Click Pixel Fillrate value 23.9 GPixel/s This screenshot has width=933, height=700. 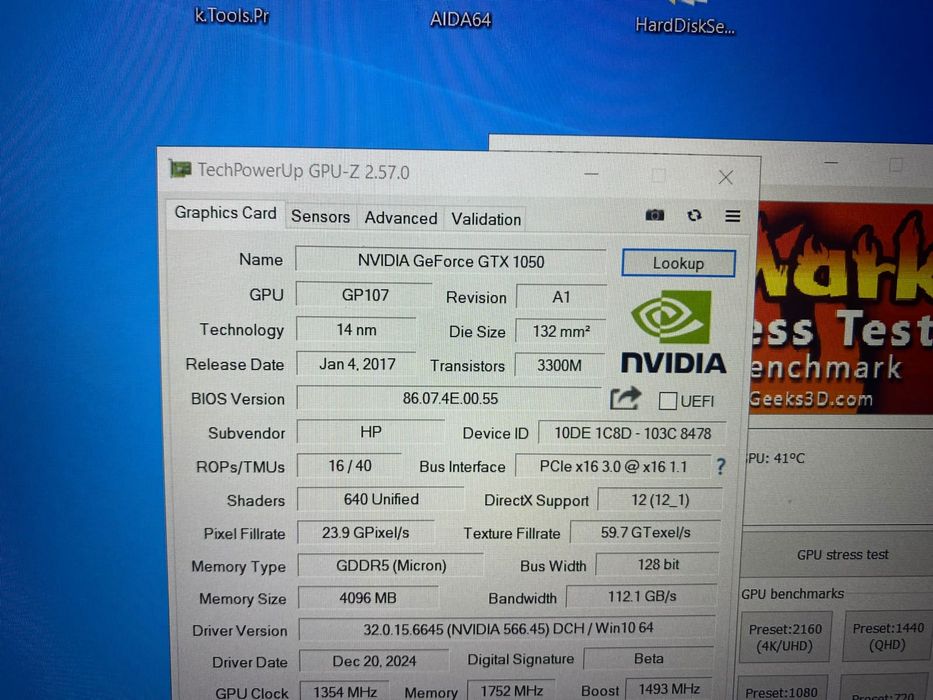point(365,532)
